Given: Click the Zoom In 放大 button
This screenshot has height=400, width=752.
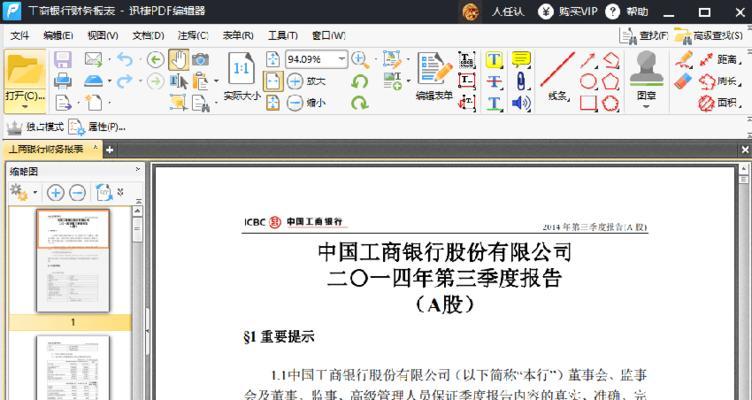Looking at the screenshot, I should coord(306,81).
